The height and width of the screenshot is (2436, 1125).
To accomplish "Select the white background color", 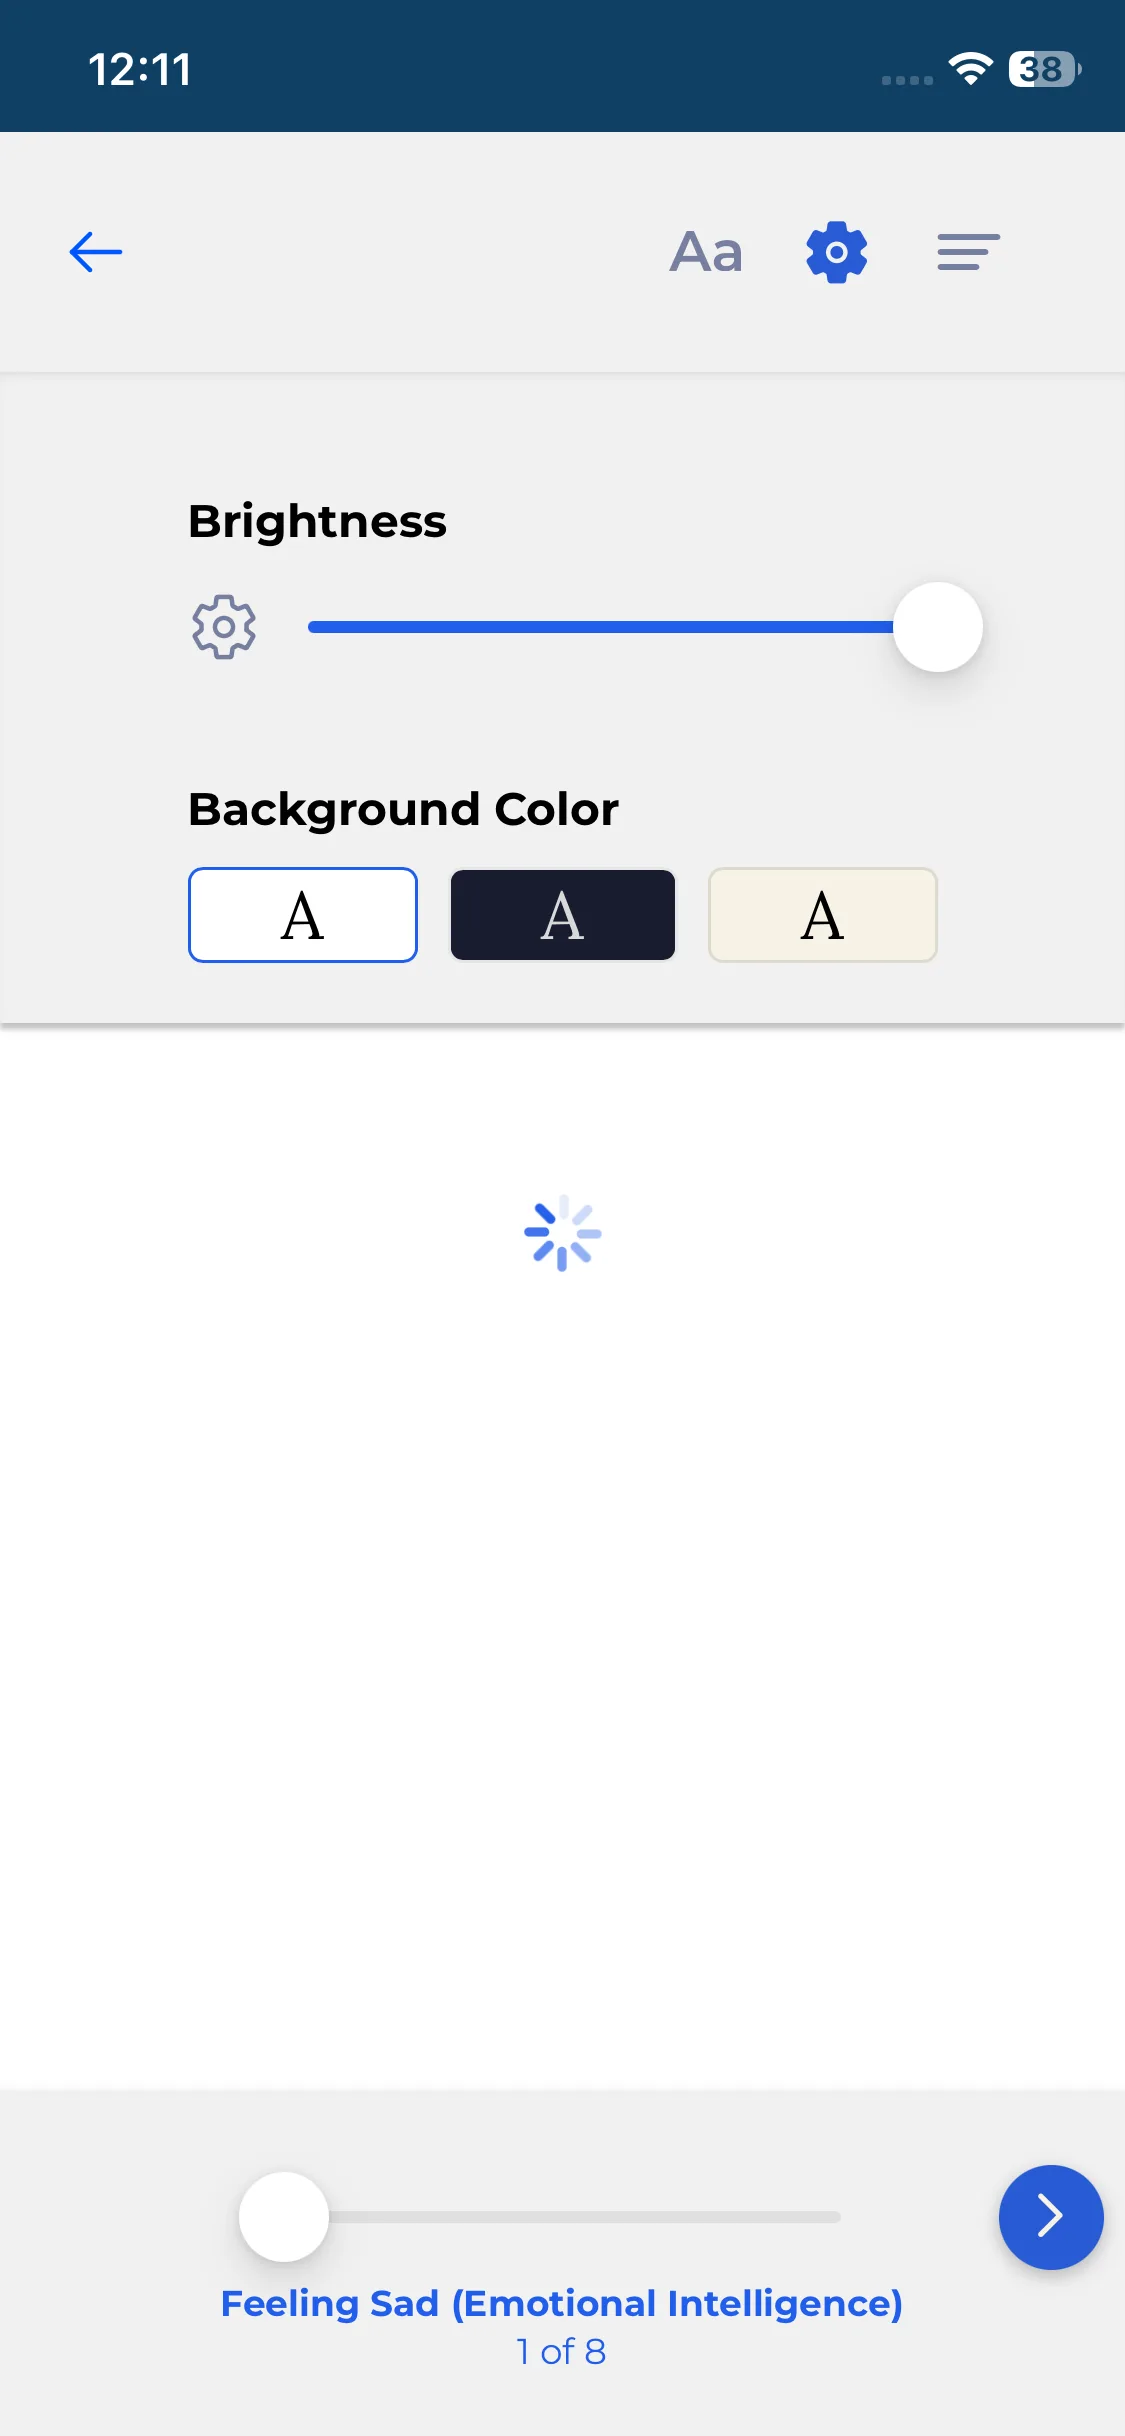I will pyautogui.click(x=303, y=915).
